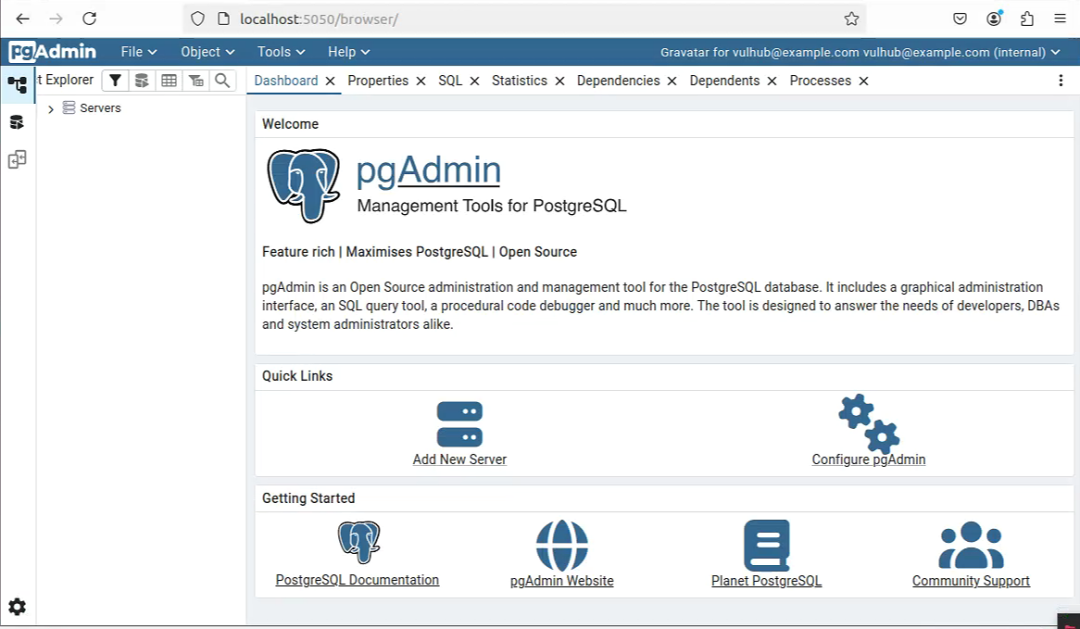Close the SQL tab
This screenshot has height=629, width=1080.
[x=475, y=81]
